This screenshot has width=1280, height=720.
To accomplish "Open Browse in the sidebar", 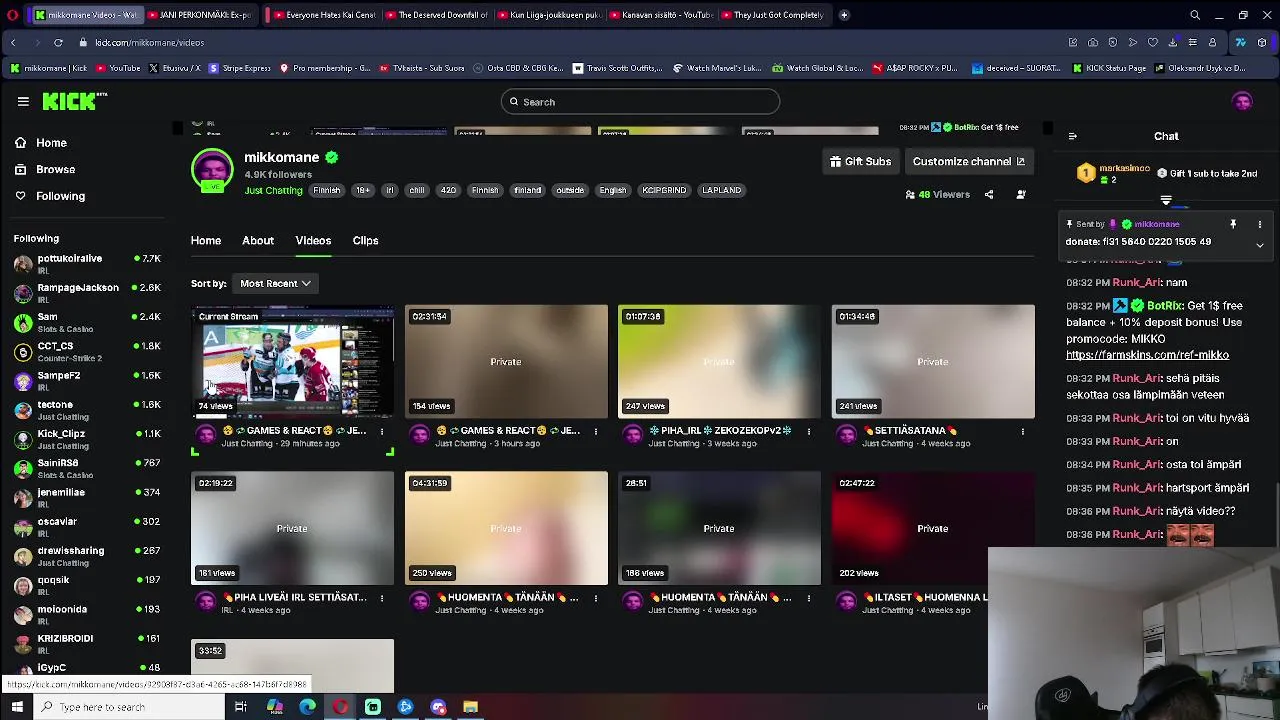I will [44, 169].
